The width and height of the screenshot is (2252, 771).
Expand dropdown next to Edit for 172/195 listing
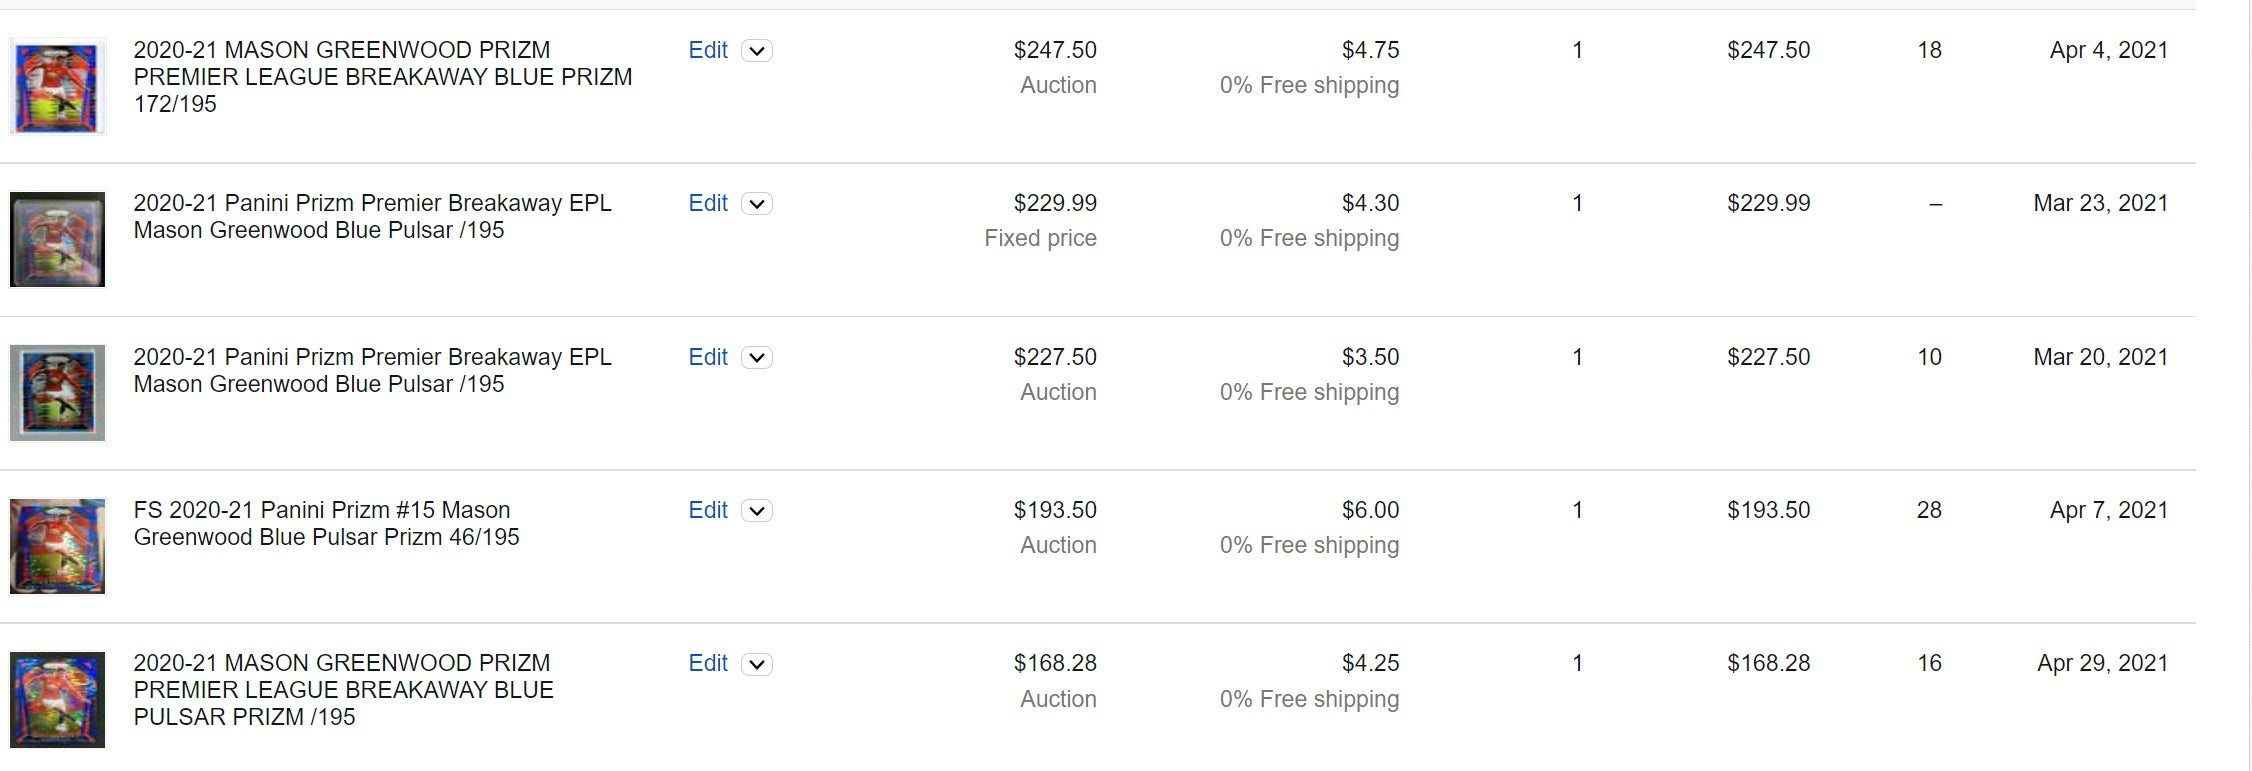[x=757, y=51]
